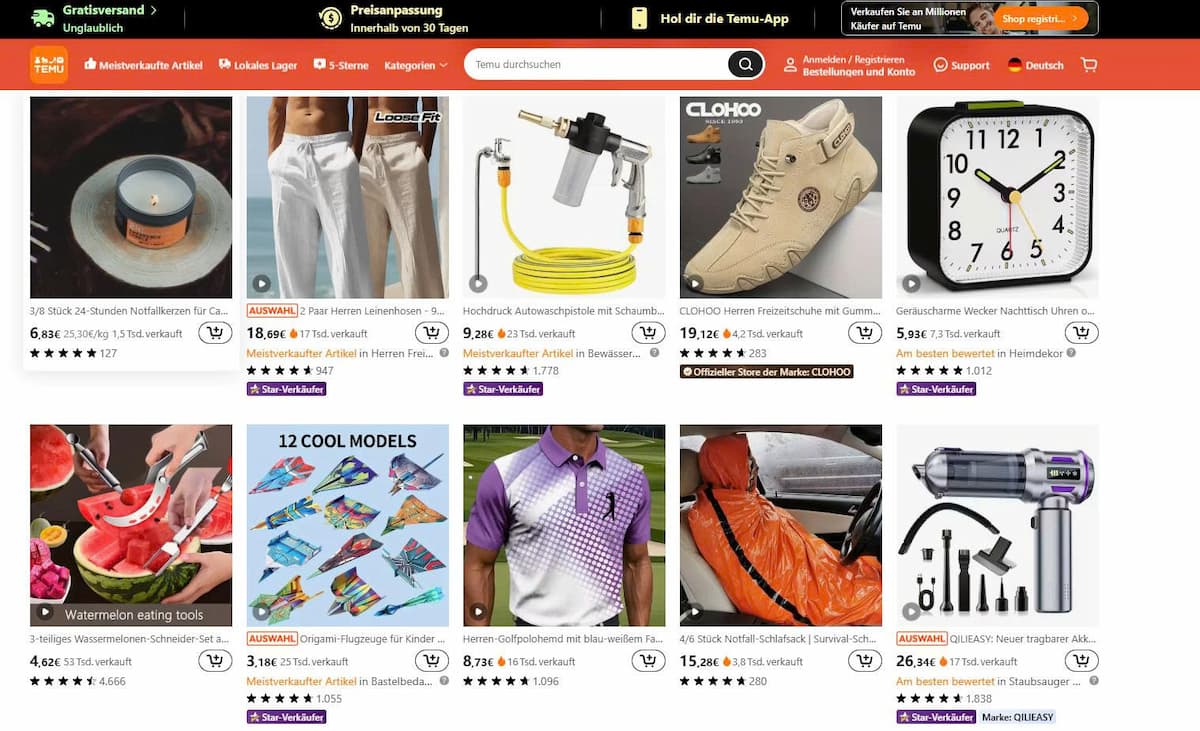
Task: Click the Shop registrieren button
Action: tap(1044, 18)
